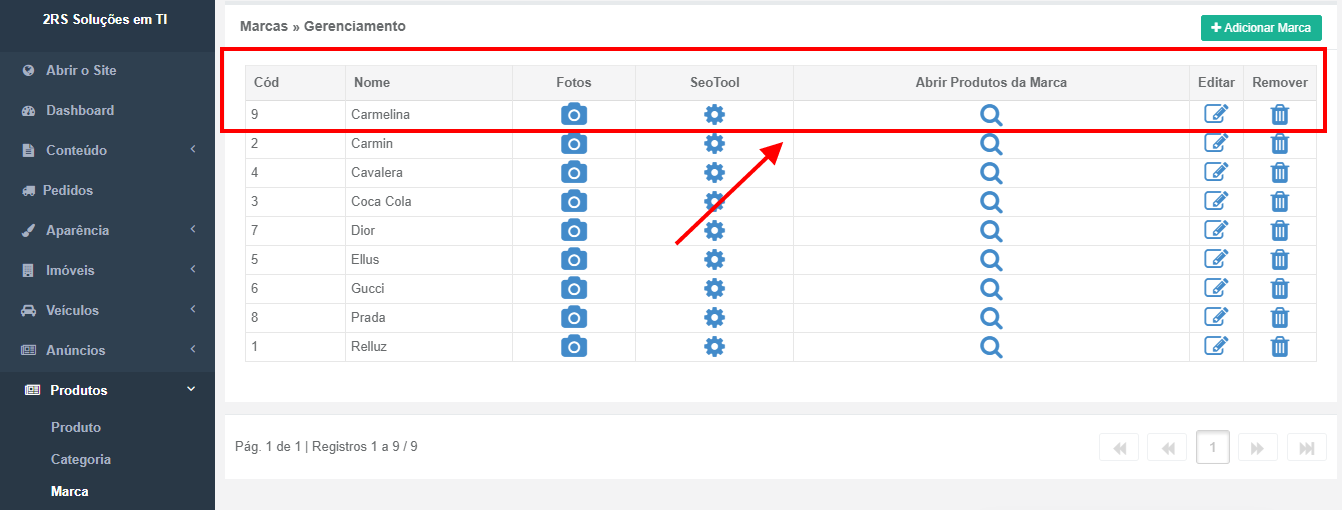Image resolution: width=1342 pixels, height=510 pixels.
Task: Click 2RS Soluções em TI title
Action: click(105, 19)
